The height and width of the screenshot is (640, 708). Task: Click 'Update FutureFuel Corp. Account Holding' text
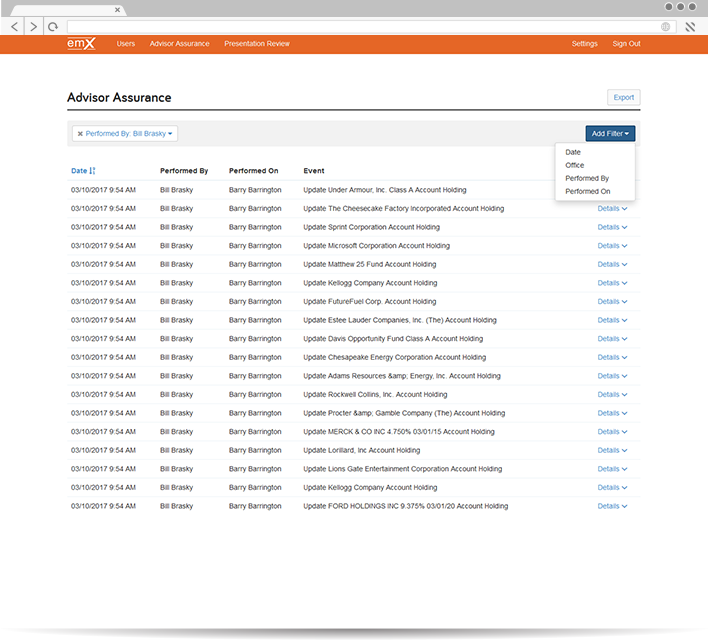point(369,302)
